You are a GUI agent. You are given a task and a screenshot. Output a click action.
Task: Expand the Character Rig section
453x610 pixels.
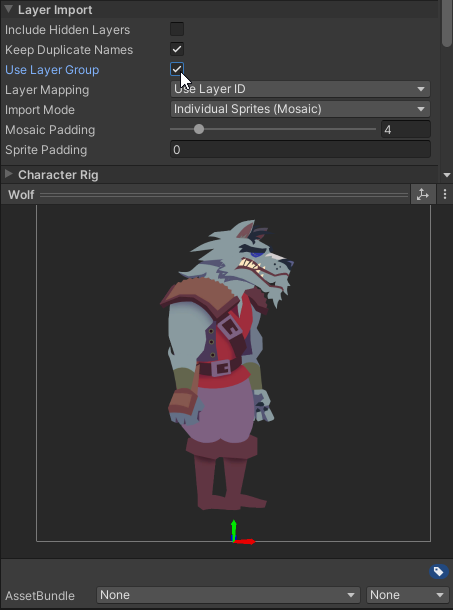tap(9, 174)
